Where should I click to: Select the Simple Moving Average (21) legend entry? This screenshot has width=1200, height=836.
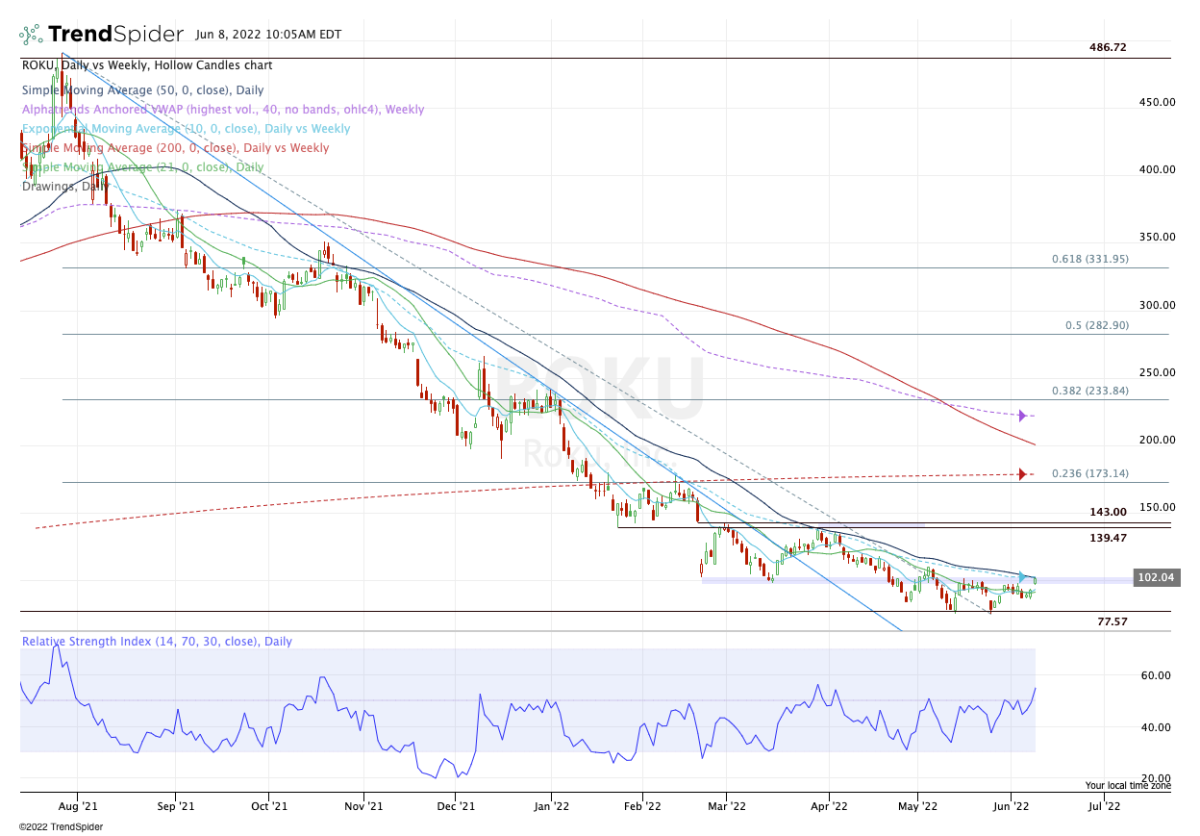(142, 167)
